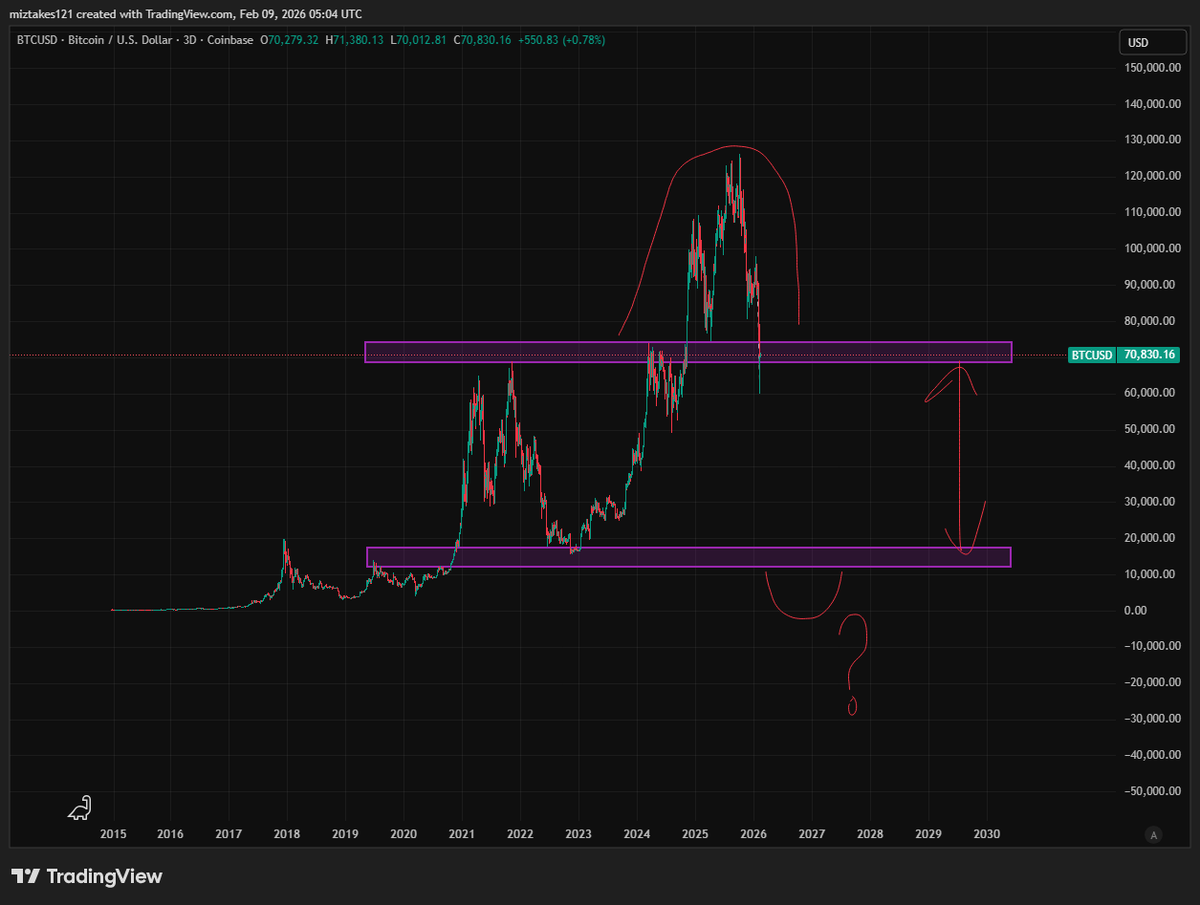Click the 100,000.00 price axis label

pyautogui.click(x=1153, y=248)
